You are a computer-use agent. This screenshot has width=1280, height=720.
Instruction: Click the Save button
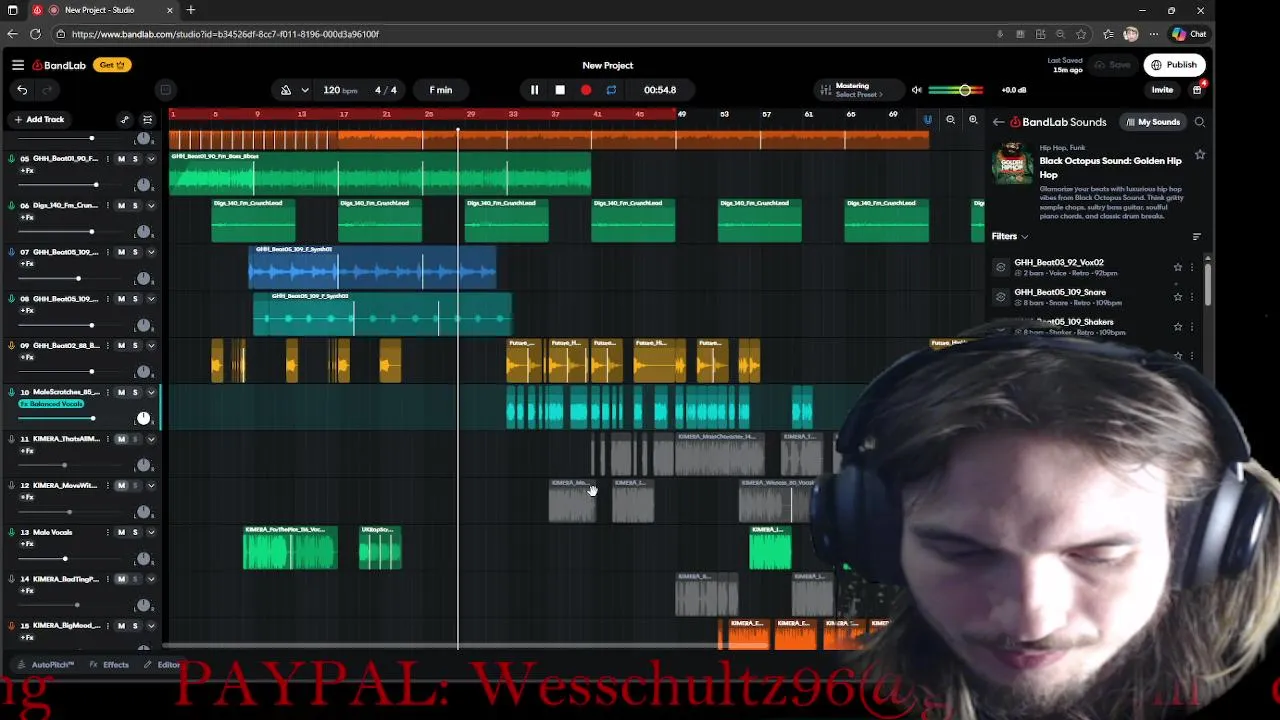pos(1113,65)
